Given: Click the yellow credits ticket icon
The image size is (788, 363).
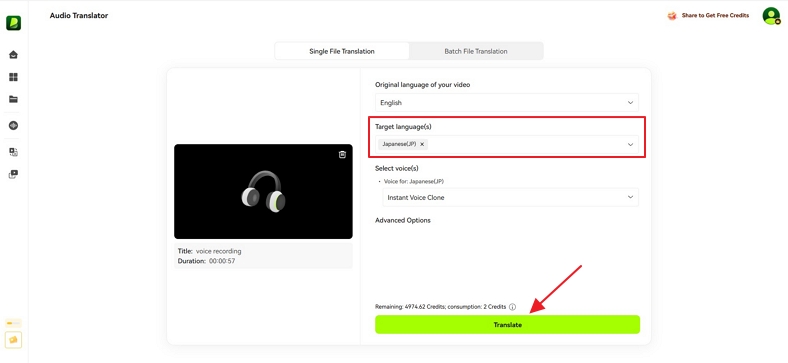Looking at the screenshot, I should click(x=14, y=340).
